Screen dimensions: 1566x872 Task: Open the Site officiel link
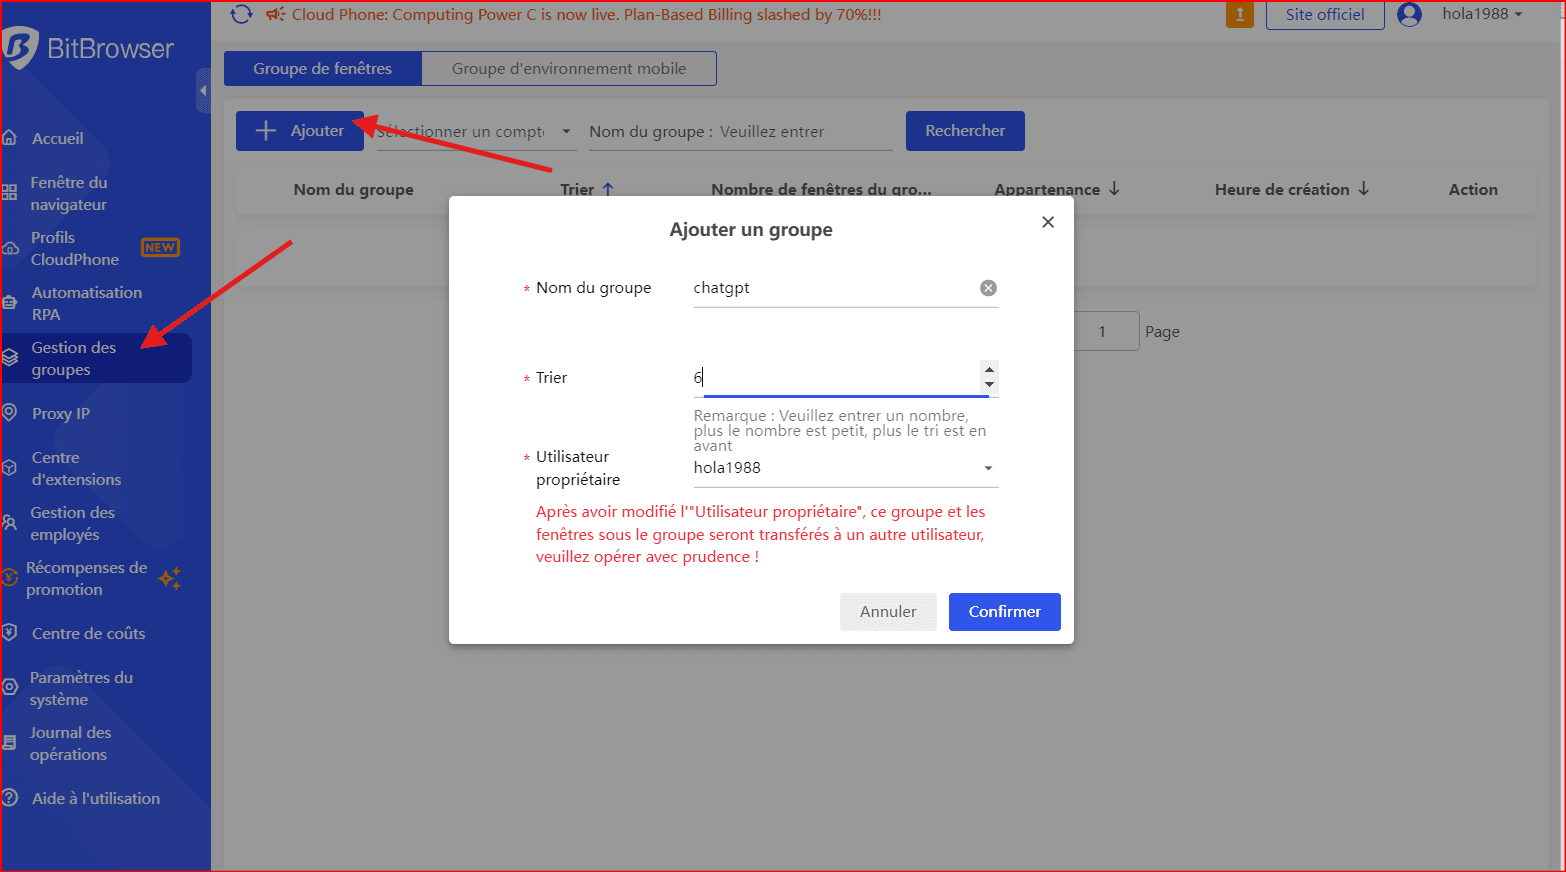[1324, 15]
